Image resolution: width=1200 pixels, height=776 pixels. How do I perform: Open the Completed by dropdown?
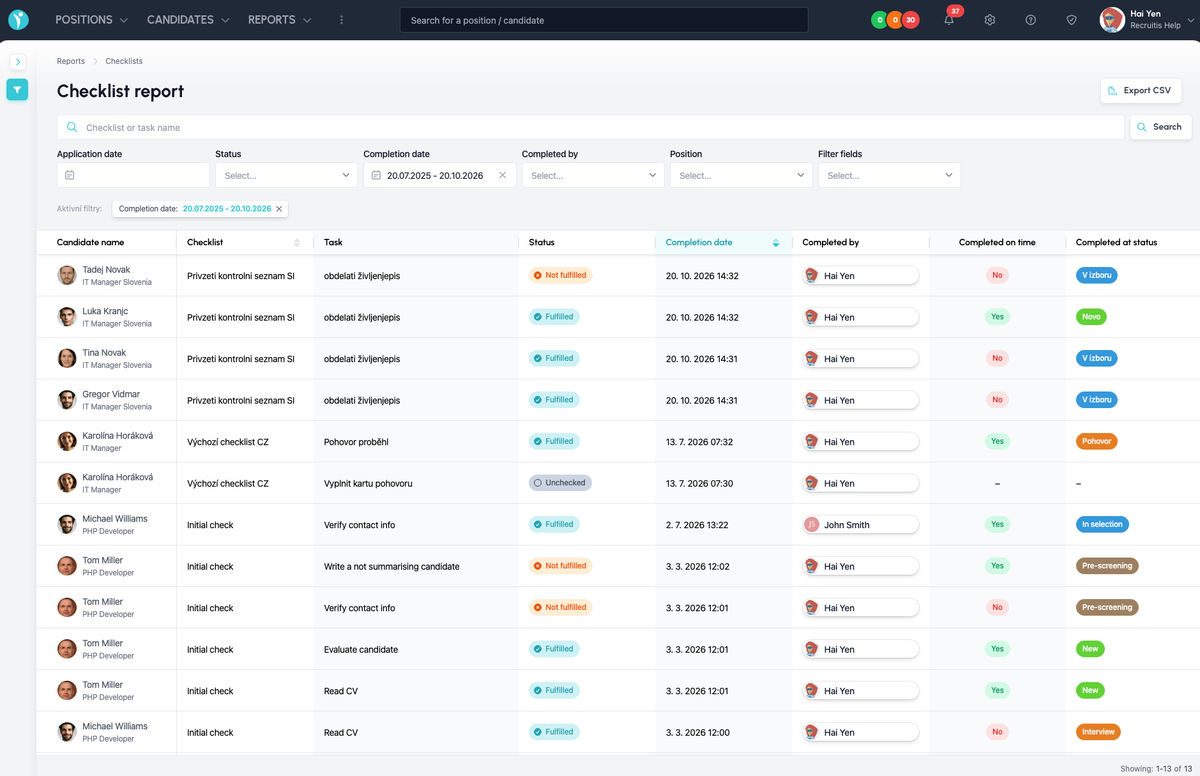[593, 175]
